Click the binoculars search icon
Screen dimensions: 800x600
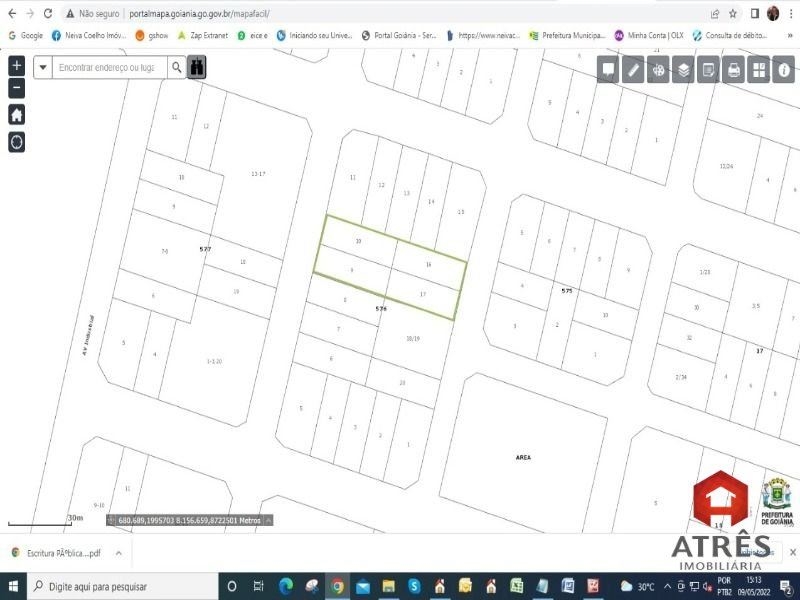click(198, 68)
